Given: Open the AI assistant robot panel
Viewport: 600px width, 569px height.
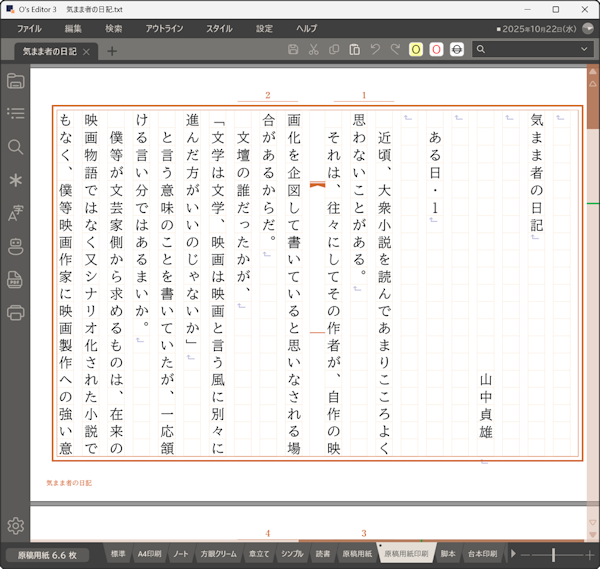Looking at the screenshot, I should click(x=15, y=246).
